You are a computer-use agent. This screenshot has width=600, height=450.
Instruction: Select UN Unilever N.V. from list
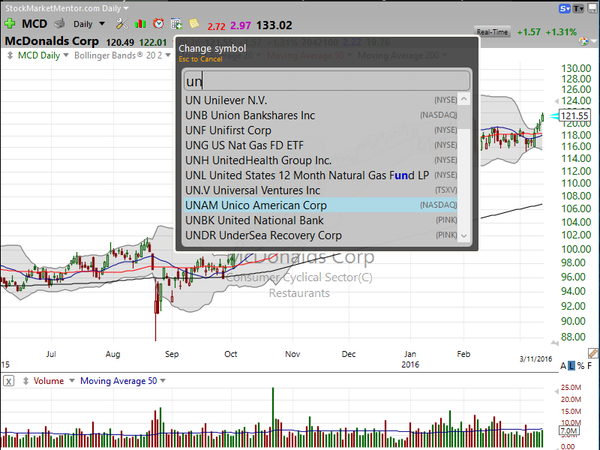click(321, 100)
